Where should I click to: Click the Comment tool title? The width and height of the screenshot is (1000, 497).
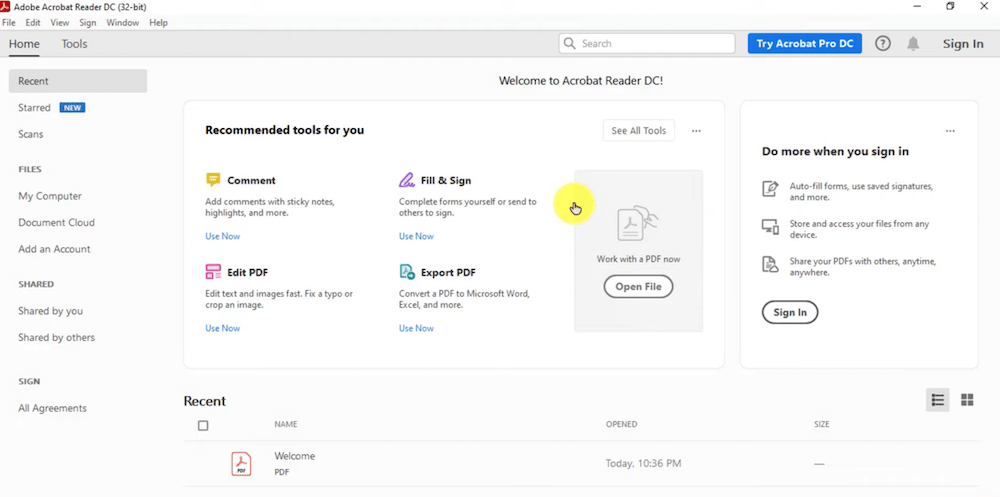click(251, 181)
